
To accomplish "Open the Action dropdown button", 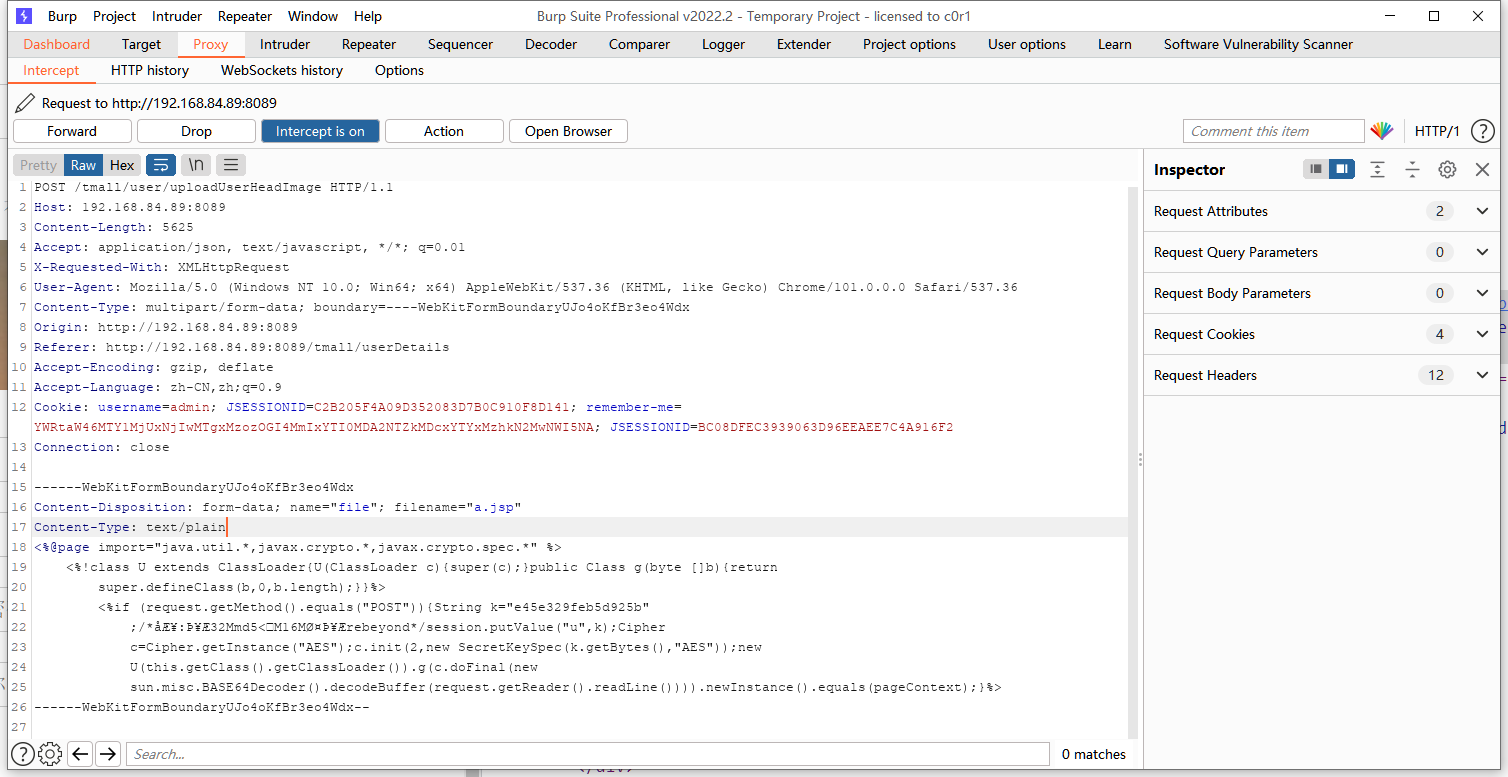I will click(x=444, y=131).
